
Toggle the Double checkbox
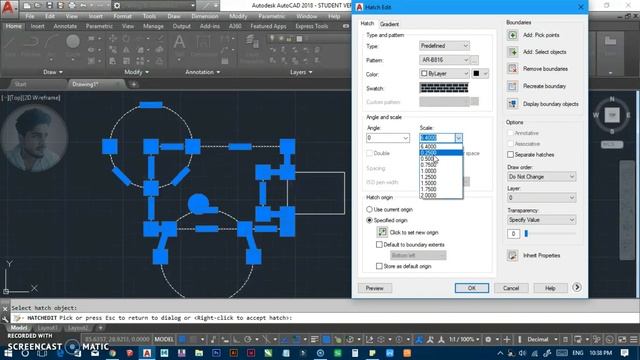[x=369, y=153]
